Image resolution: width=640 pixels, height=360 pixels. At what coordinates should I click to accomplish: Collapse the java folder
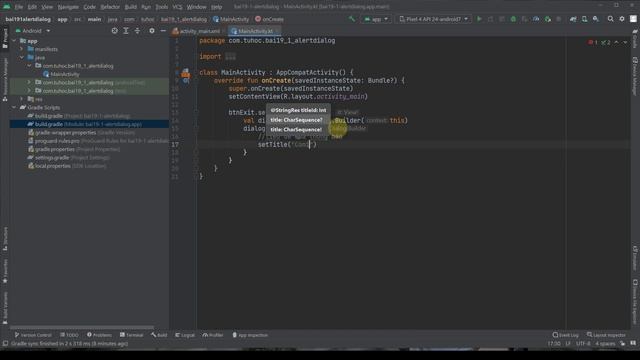[22, 58]
